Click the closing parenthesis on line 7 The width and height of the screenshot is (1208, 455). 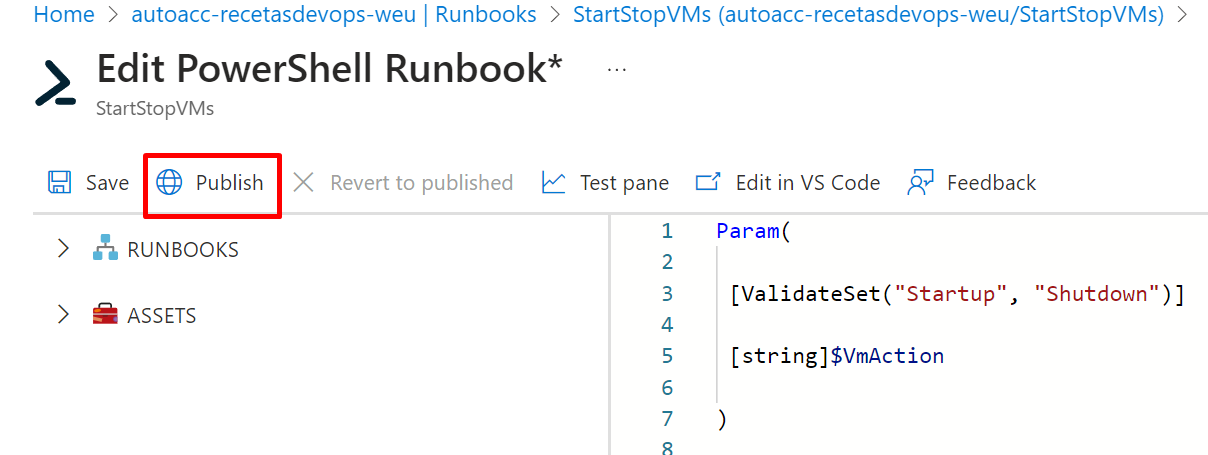pos(722,419)
